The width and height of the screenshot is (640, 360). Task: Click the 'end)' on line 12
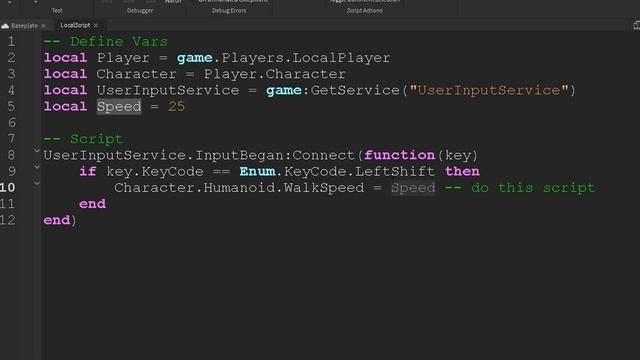coord(60,220)
